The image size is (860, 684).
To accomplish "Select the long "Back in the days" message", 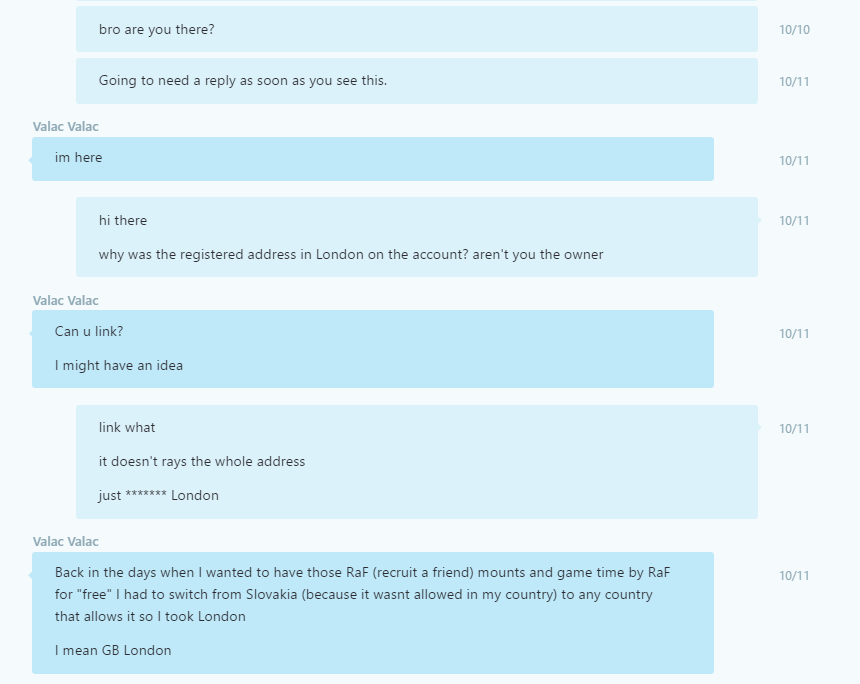I will click(x=362, y=594).
